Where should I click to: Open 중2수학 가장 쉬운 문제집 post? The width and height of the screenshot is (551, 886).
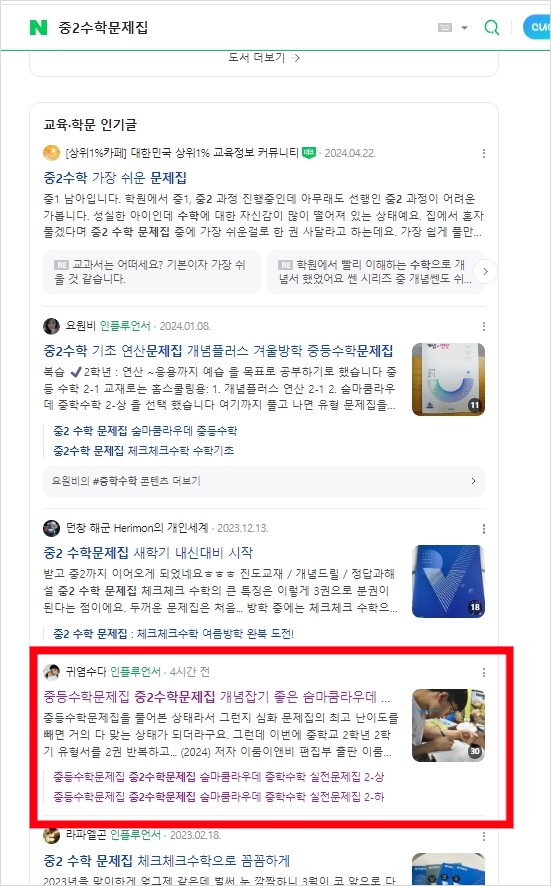[115, 178]
